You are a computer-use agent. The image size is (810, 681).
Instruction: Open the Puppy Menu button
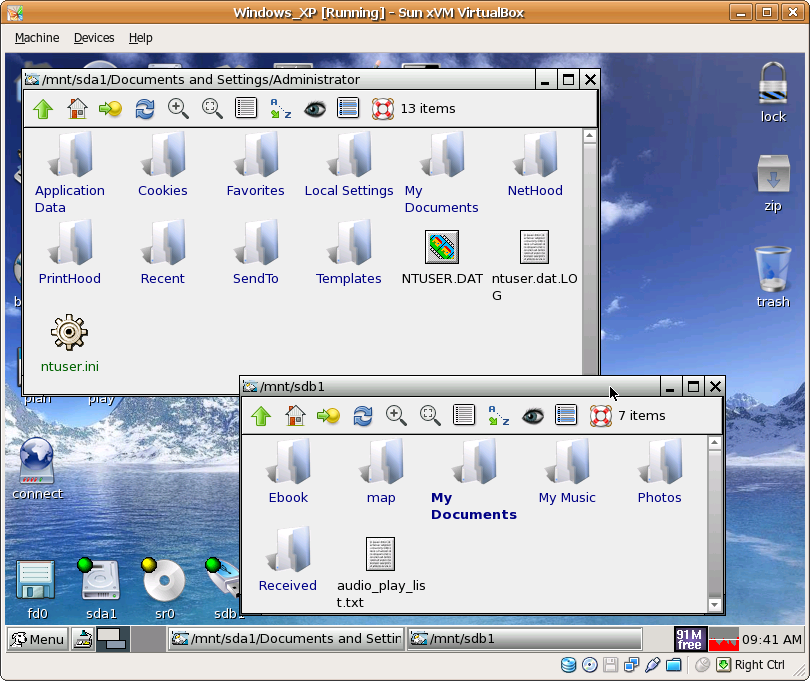pos(38,639)
